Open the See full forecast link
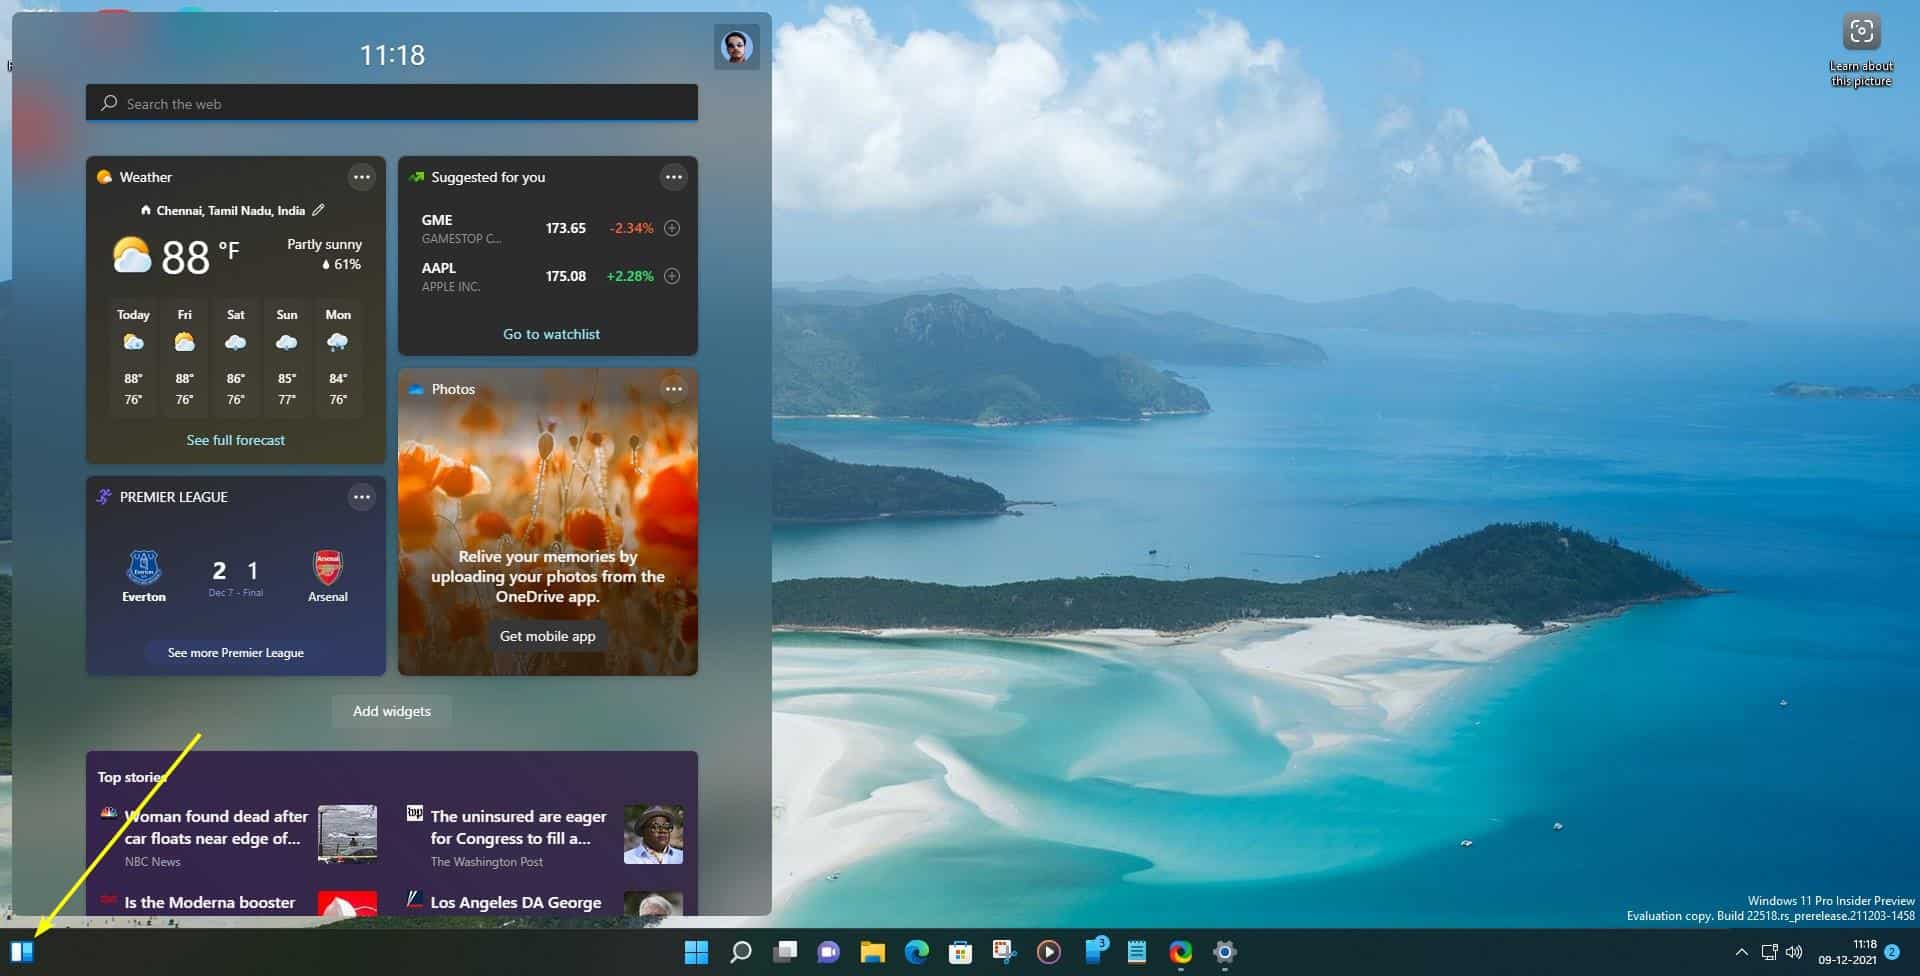Screen dimensions: 1920x976 pyautogui.click(x=236, y=440)
